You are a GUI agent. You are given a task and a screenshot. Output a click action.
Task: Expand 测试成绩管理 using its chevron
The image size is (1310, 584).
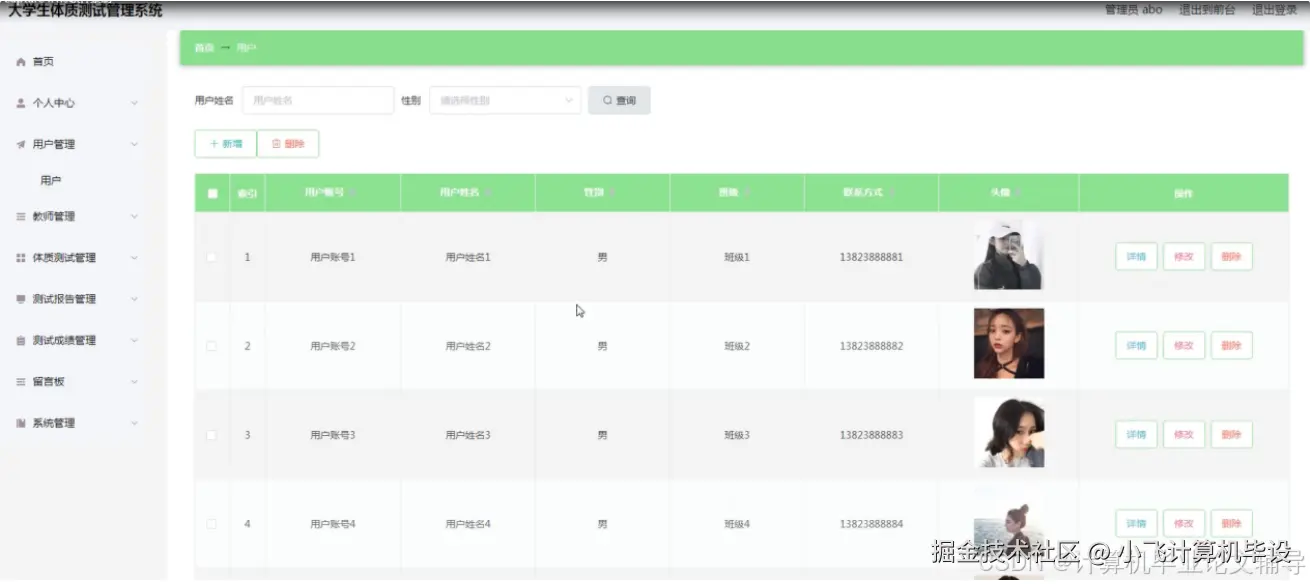[x=134, y=340]
